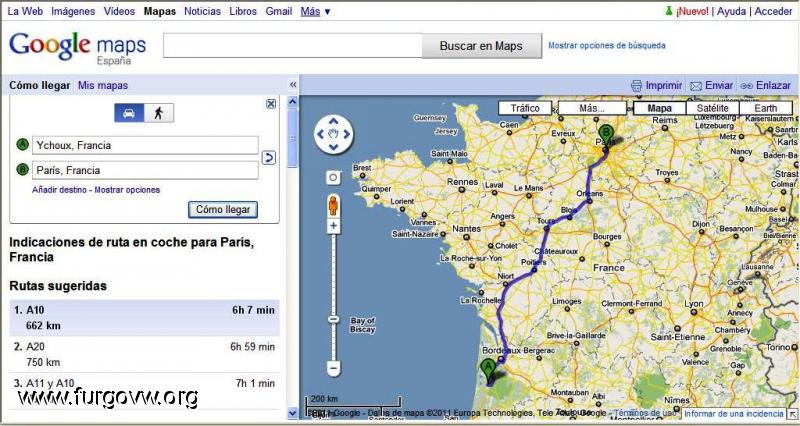Click the Google Maps España logo
This screenshot has width=800, height=426.
point(78,48)
